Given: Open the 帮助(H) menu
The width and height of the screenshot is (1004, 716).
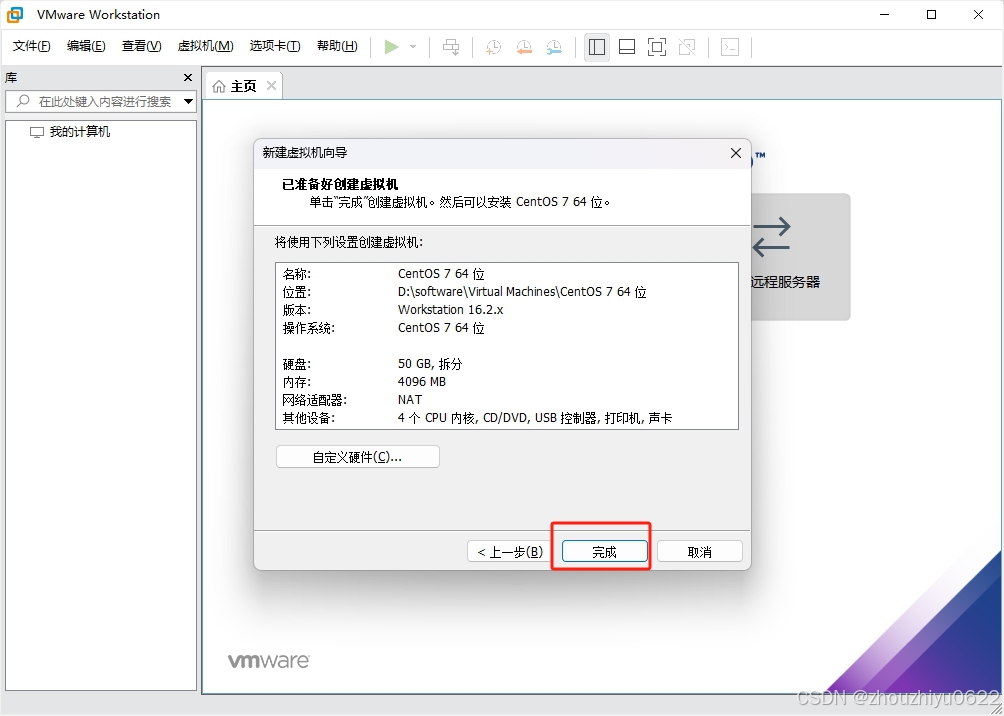Looking at the screenshot, I should (x=337, y=46).
